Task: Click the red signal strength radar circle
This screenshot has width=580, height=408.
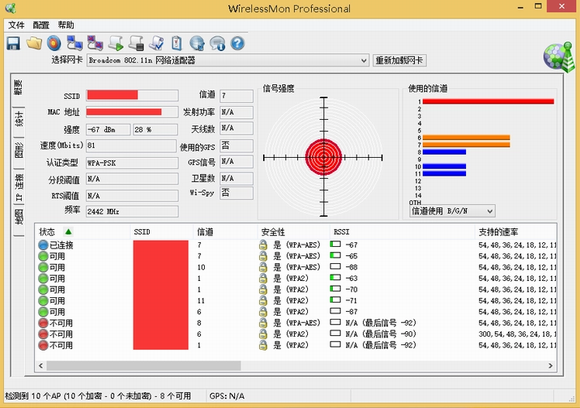Action: pyautogui.click(x=324, y=157)
